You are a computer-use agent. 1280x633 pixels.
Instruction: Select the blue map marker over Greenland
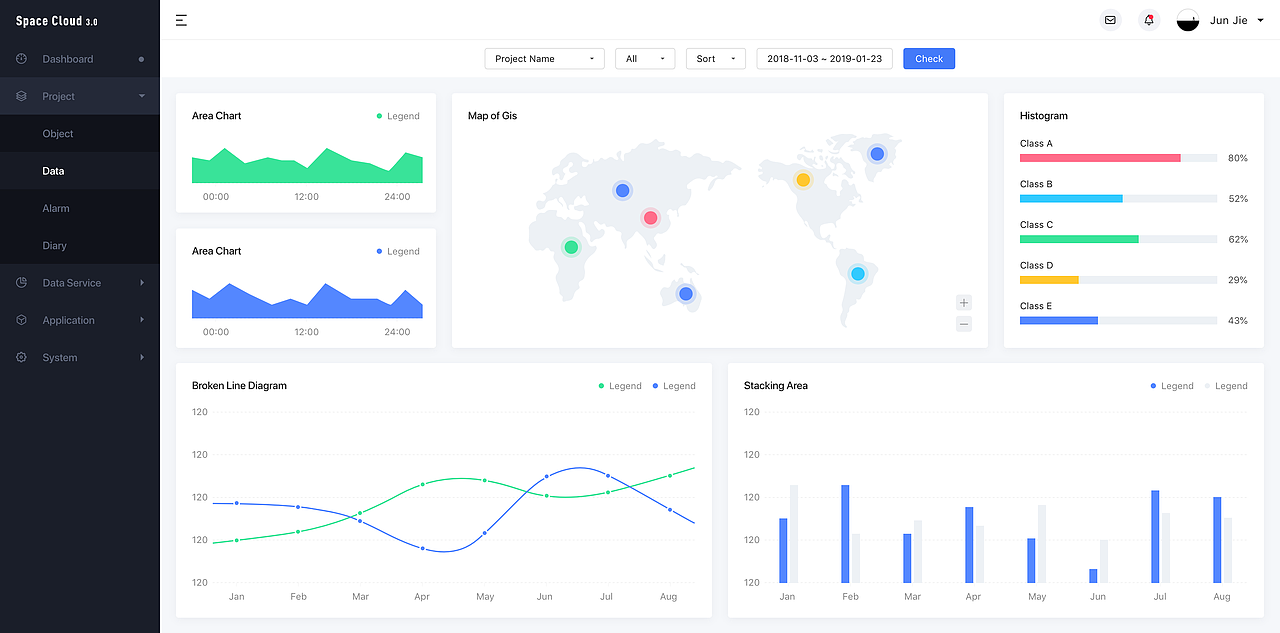tap(877, 153)
